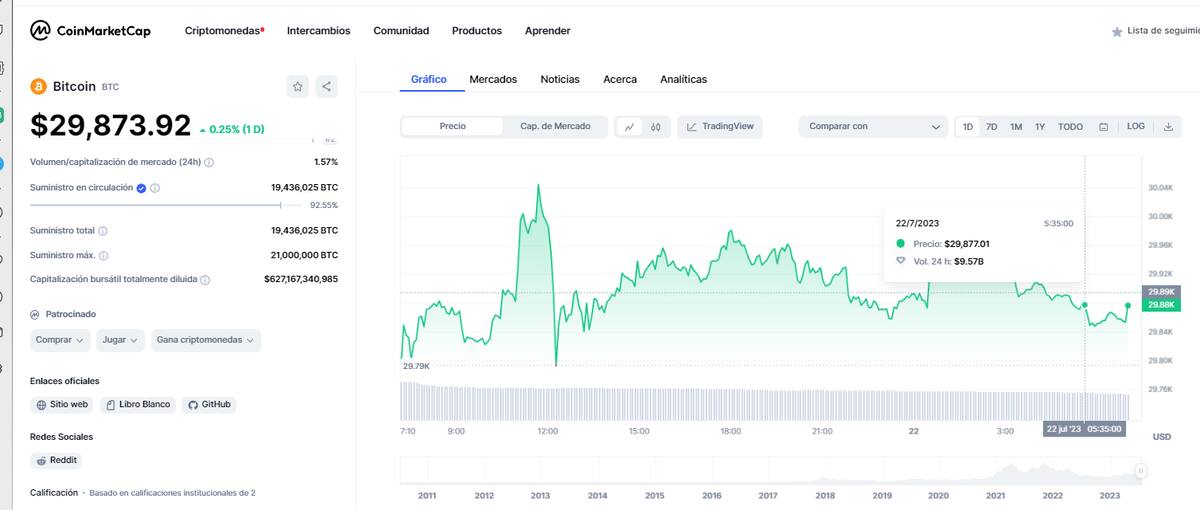The image size is (1200, 510).
Task: Switch to the Gráfico tab
Action: click(x=429, y=79)
